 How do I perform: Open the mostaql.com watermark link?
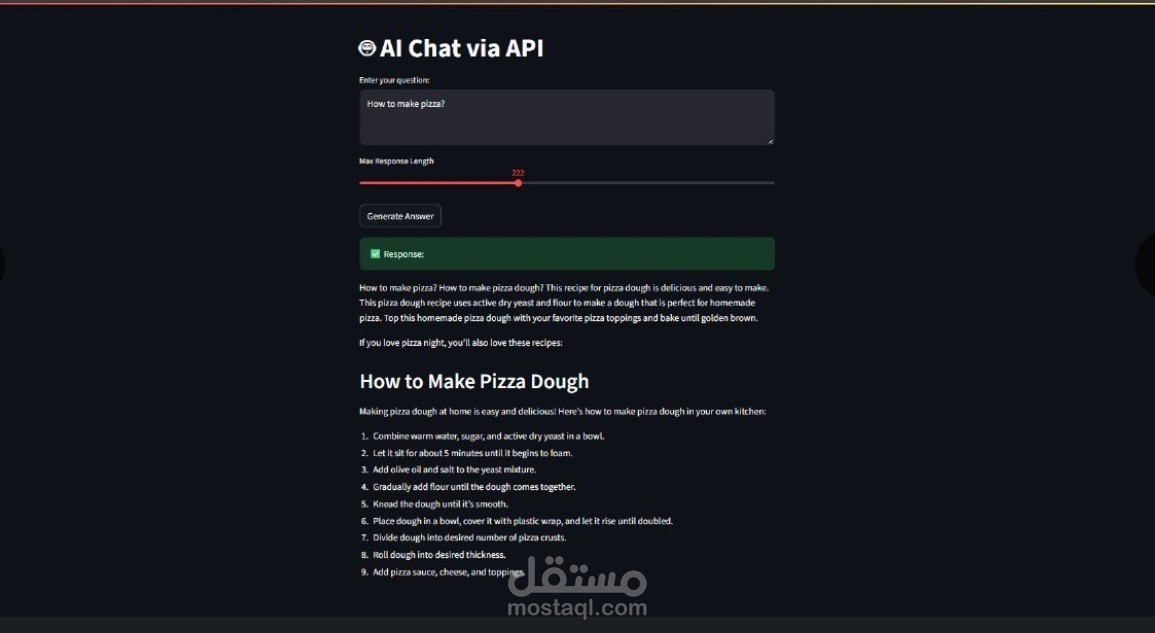(577, 607)
